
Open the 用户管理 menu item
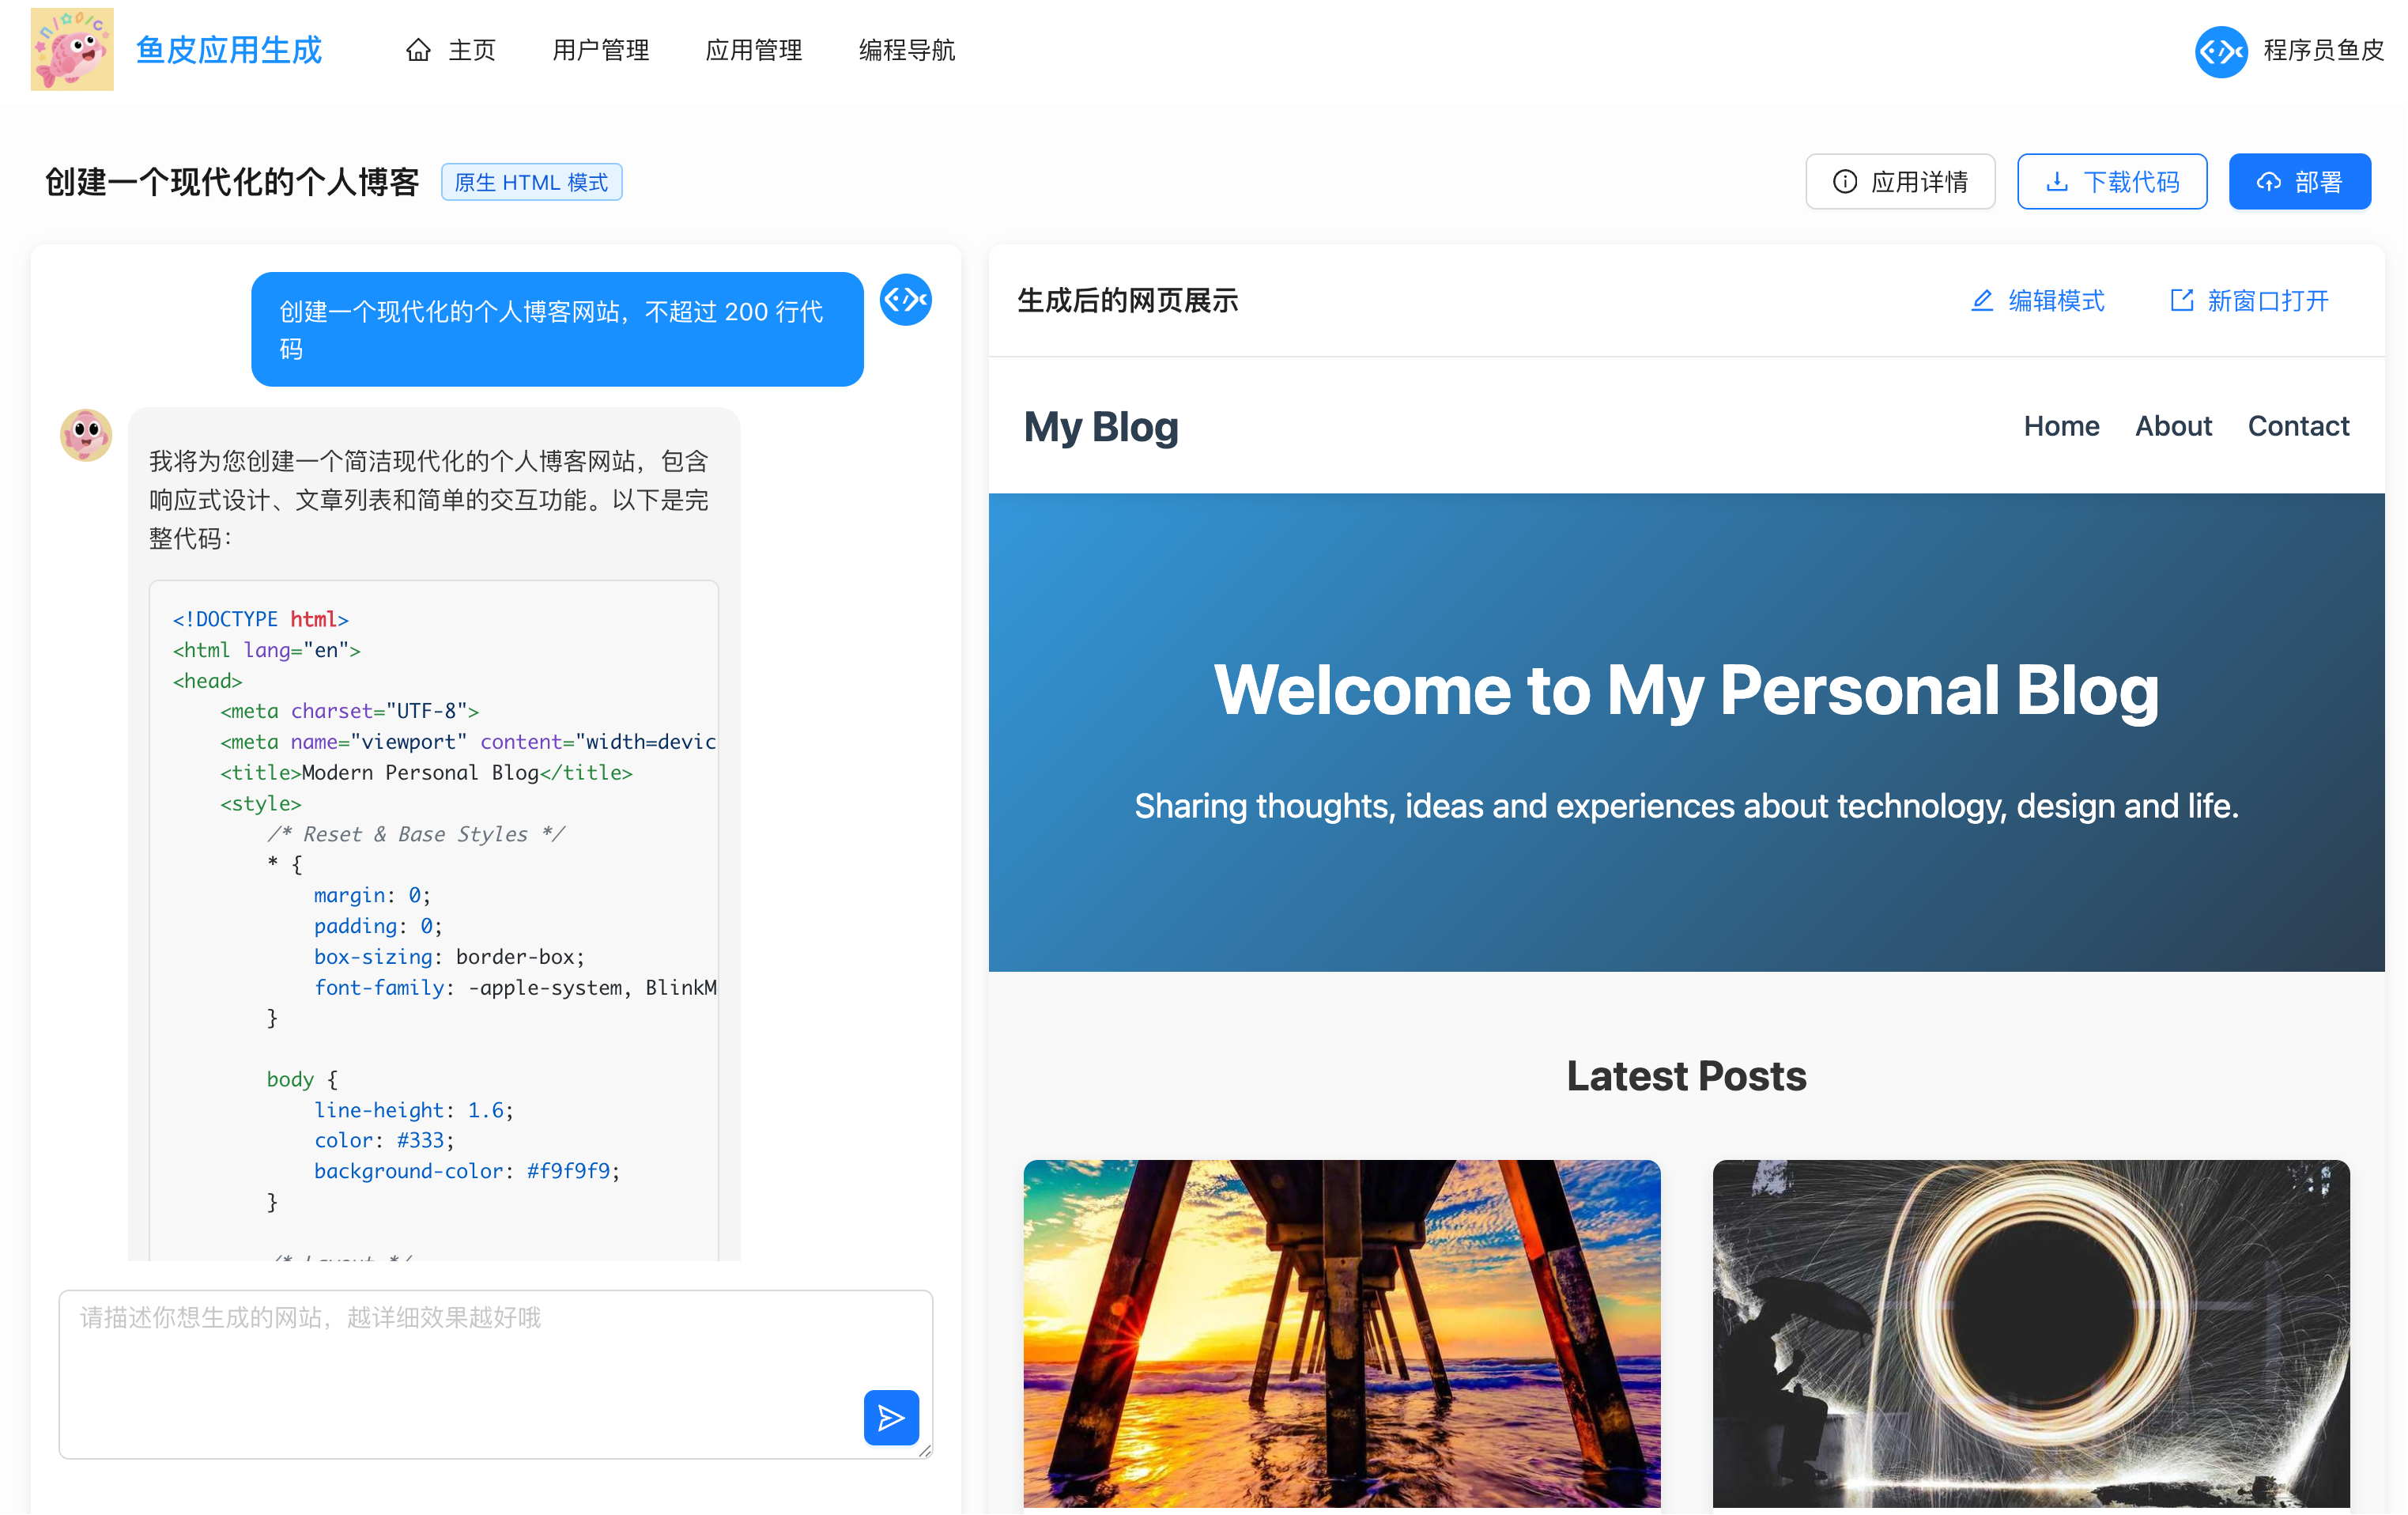tap(600, 50)
